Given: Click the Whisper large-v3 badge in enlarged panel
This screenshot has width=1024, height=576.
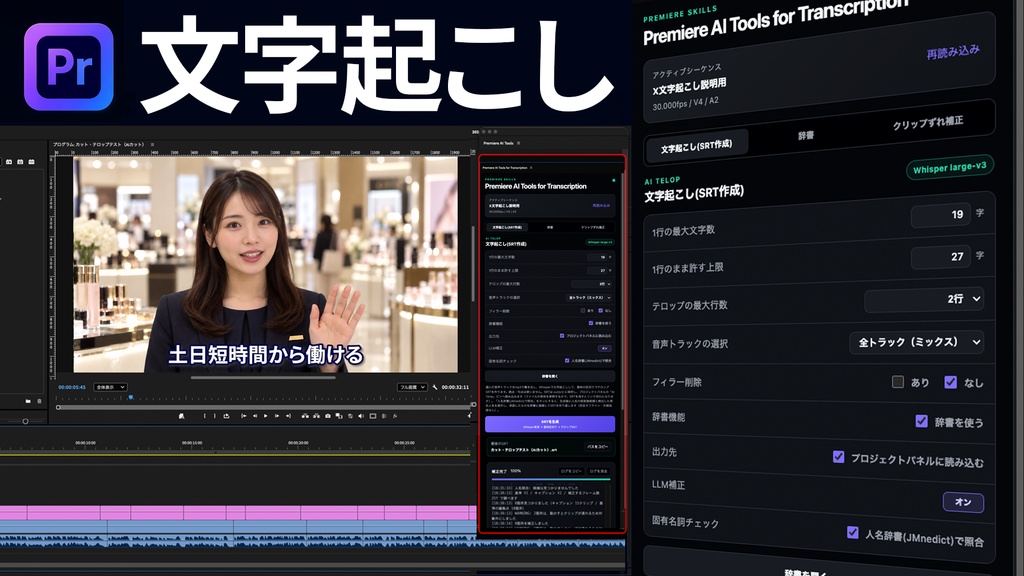Looking at the screenshot, I should (950, 167).
